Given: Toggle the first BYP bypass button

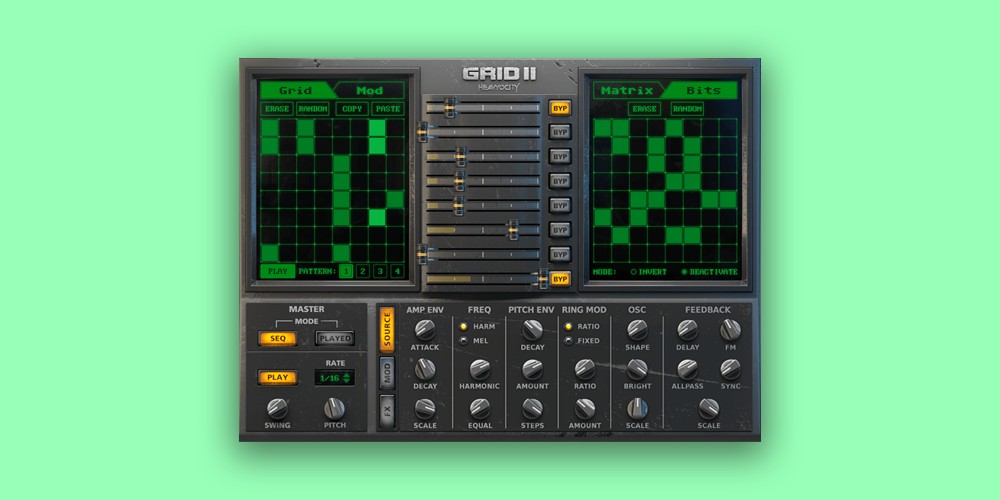Looking at the screenshot, I should pos(560,108).
